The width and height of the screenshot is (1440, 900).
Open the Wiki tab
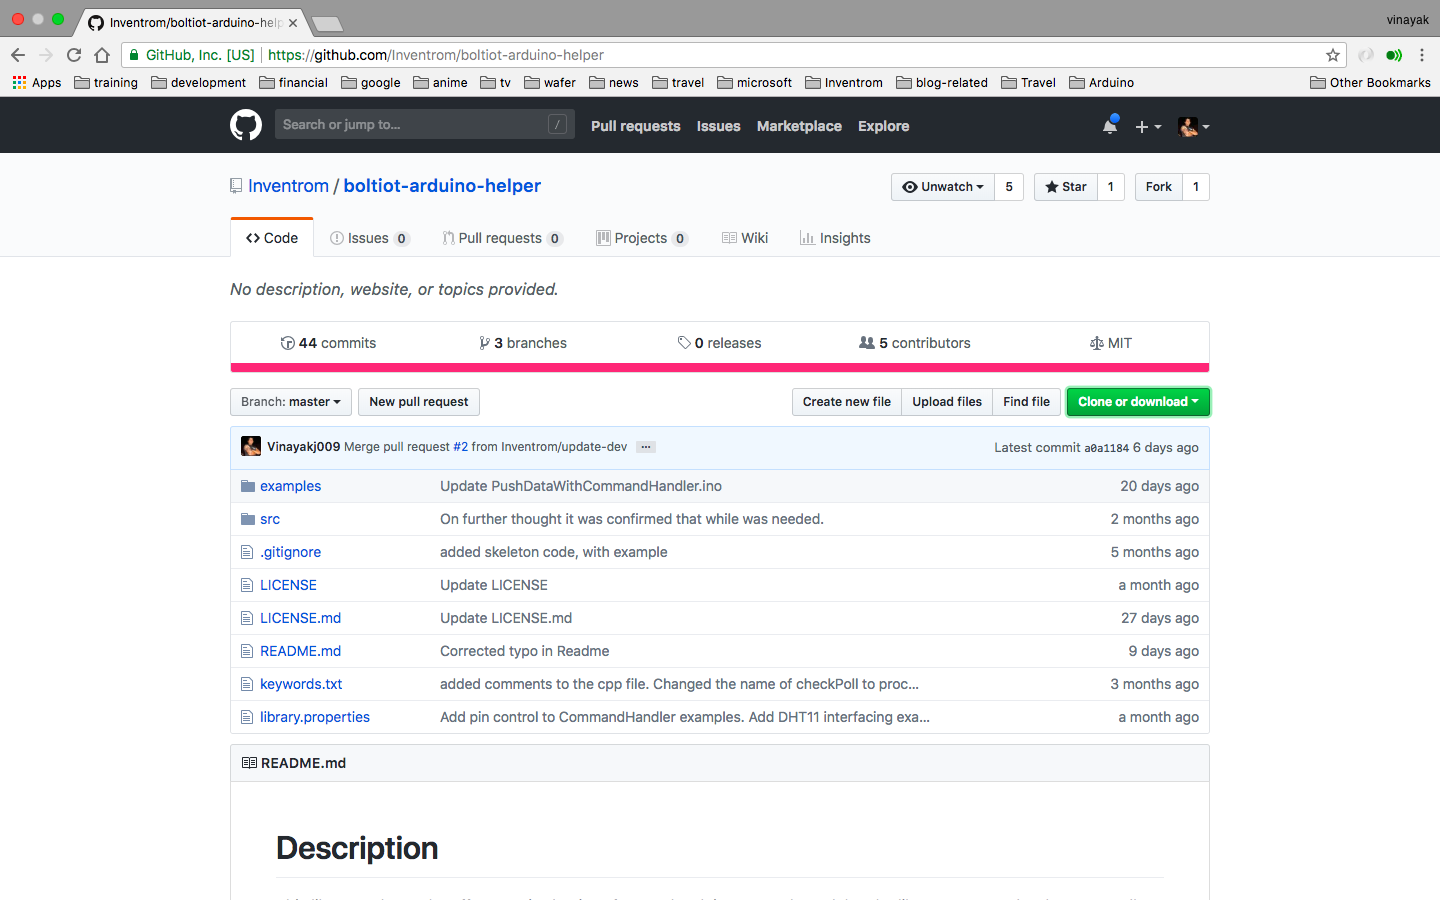click(745, 238)
